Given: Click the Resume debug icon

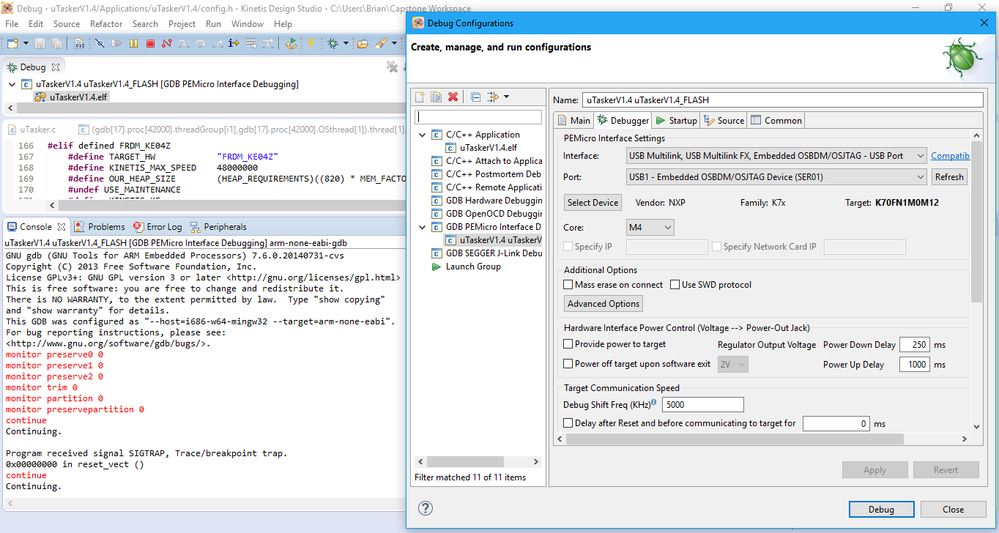Looking at the screenshot, I should point(117,43).
